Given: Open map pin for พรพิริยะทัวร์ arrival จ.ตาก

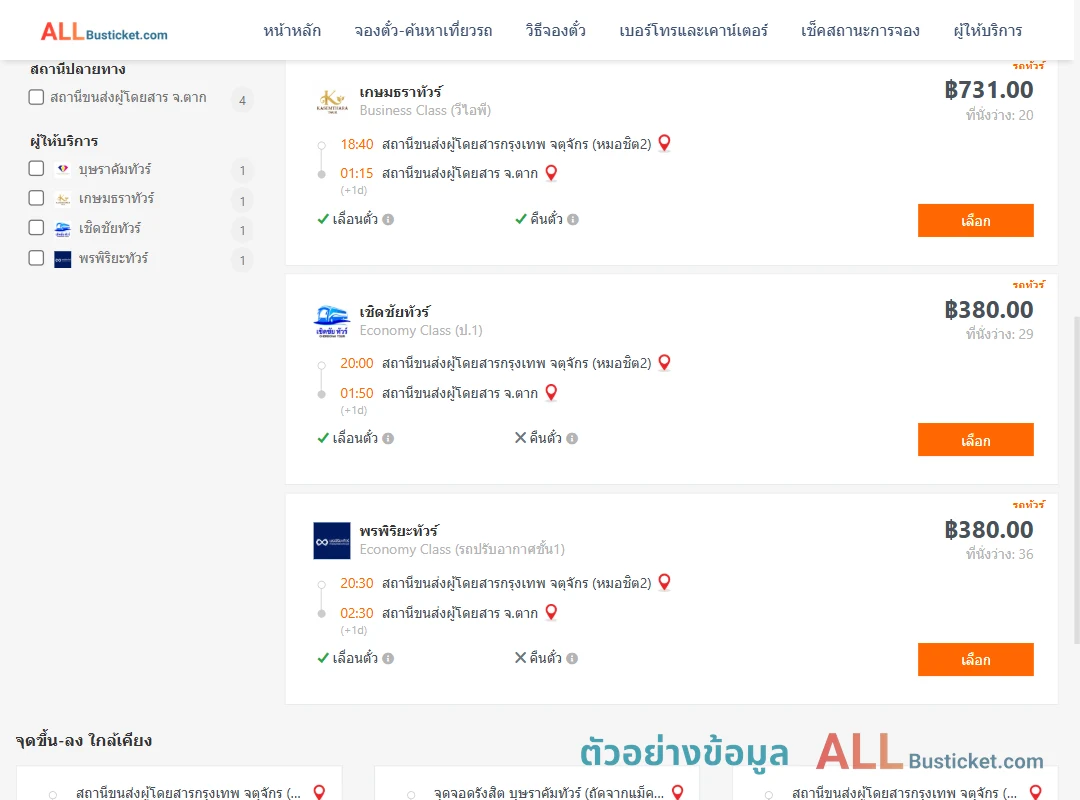Looking at the screenshot, I should pyautogui.click(x=551, y=612).
